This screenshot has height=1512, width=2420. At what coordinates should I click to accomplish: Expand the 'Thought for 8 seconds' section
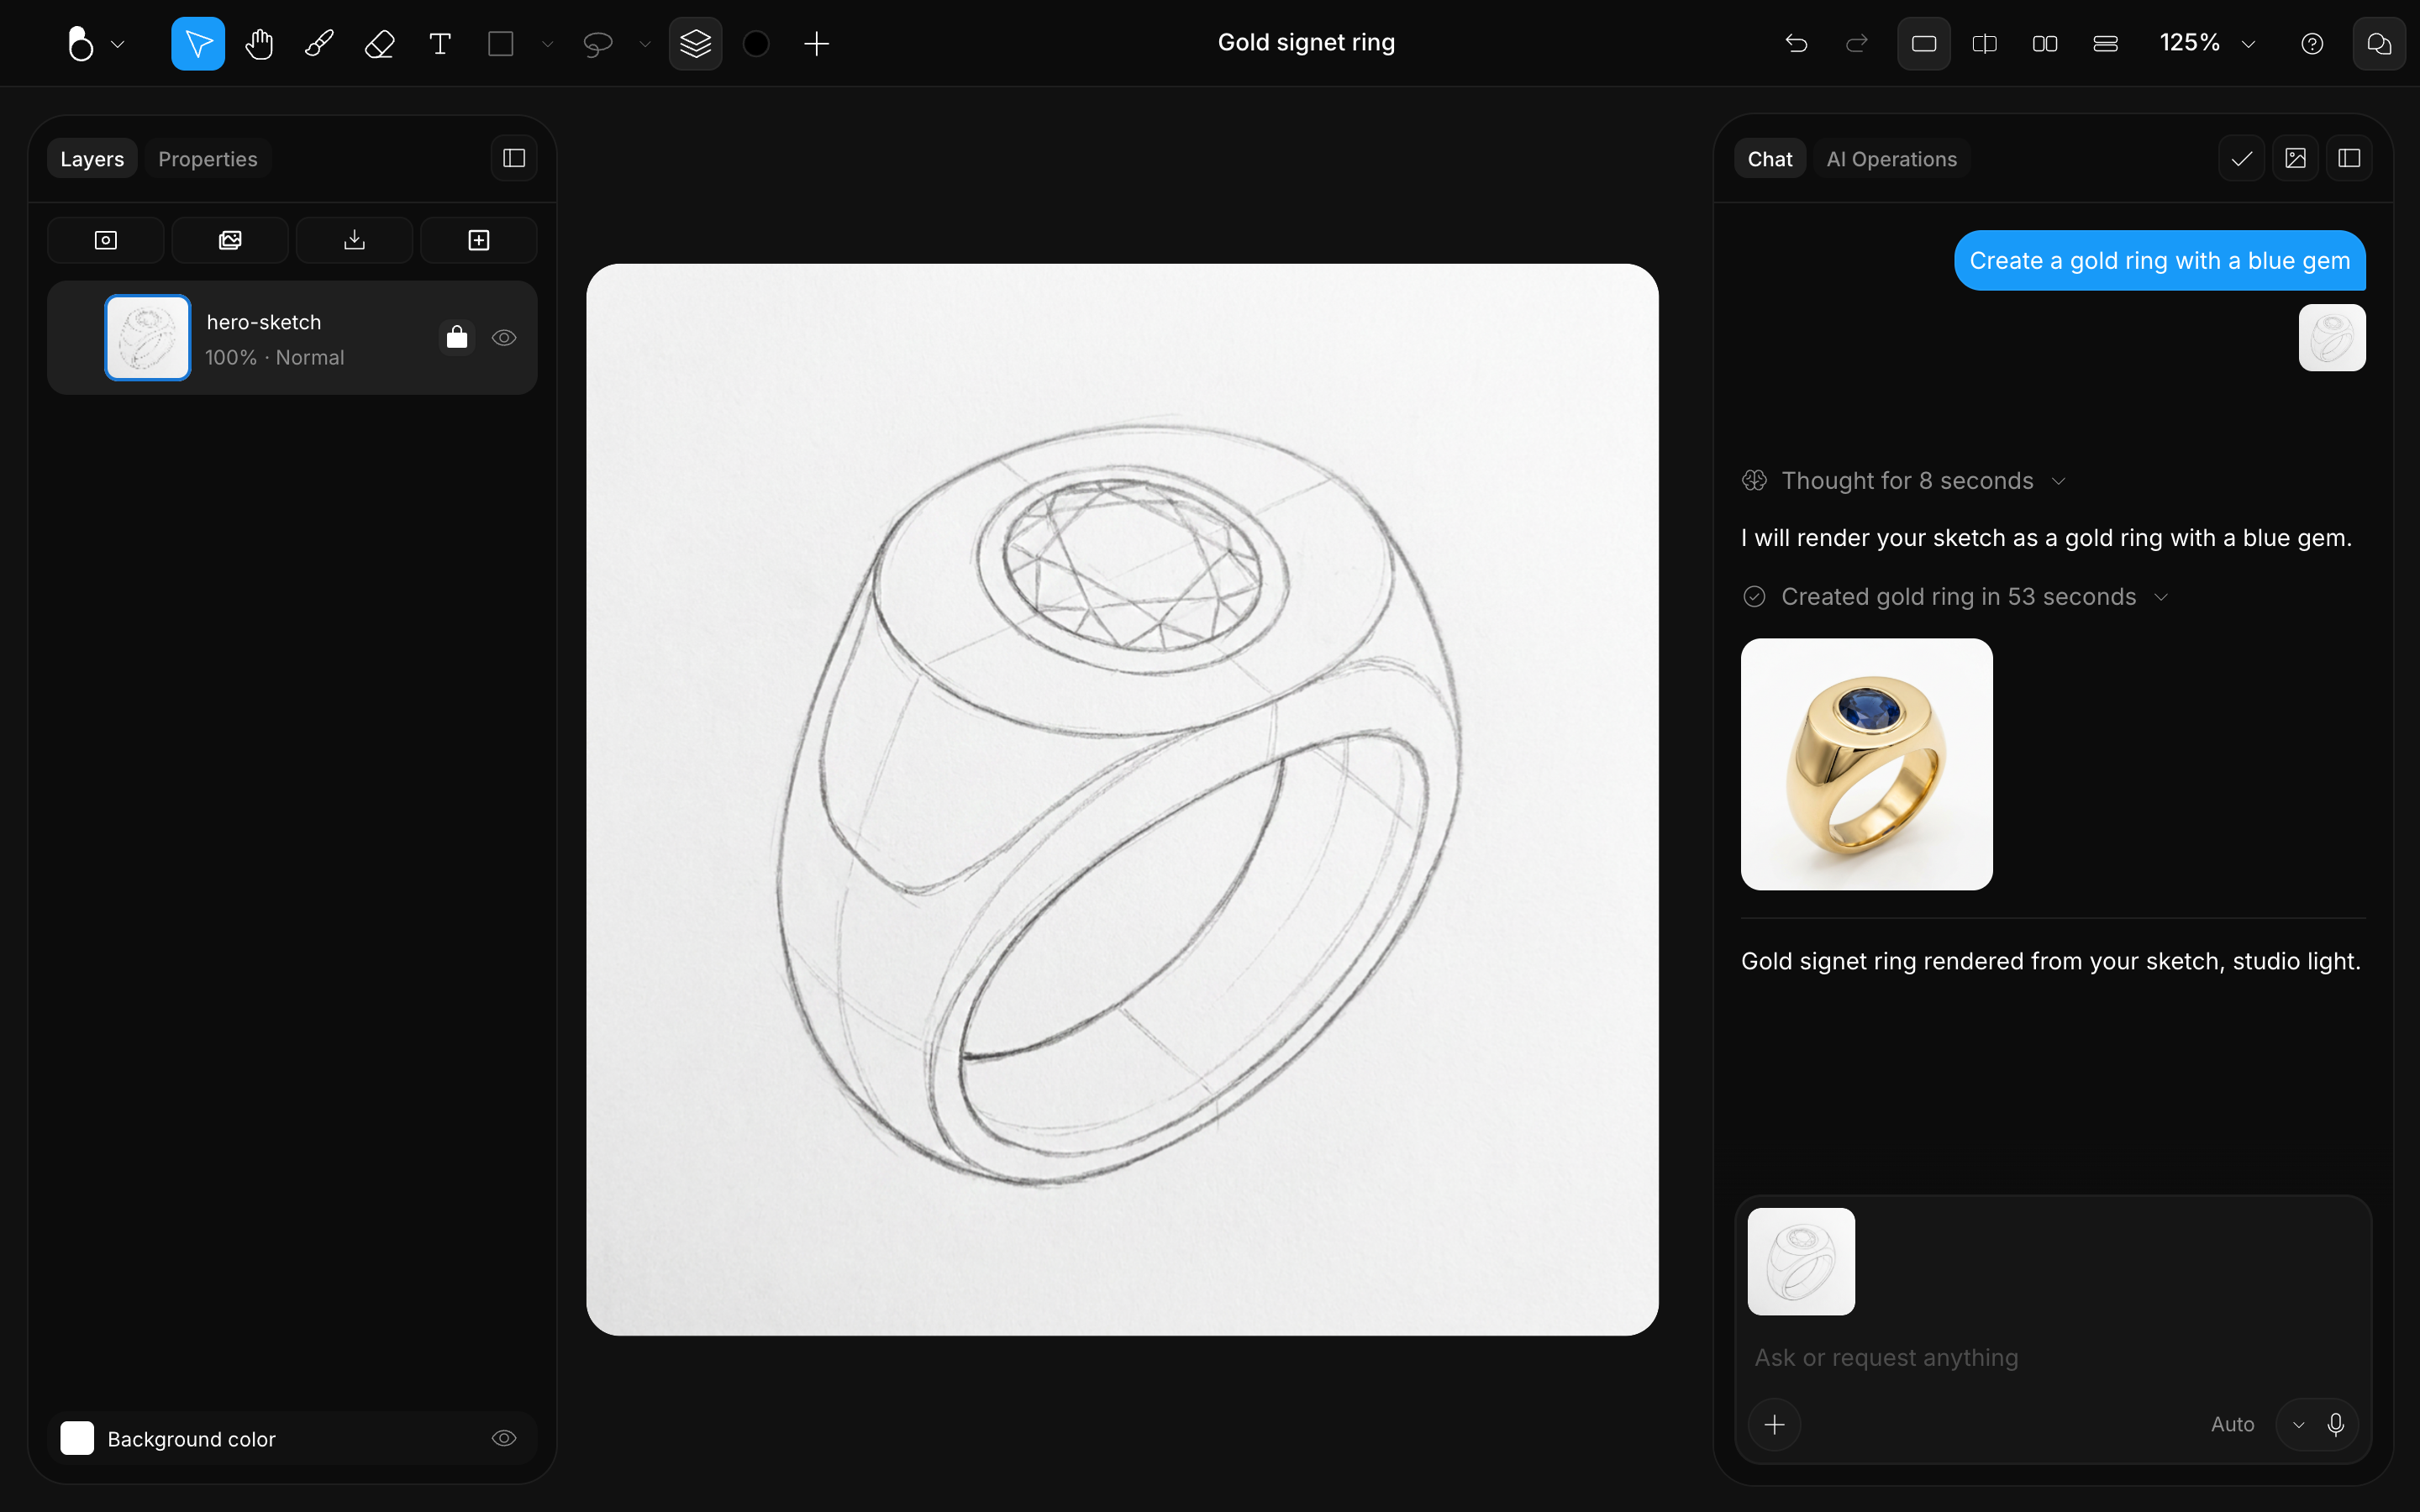[1905, 481]
